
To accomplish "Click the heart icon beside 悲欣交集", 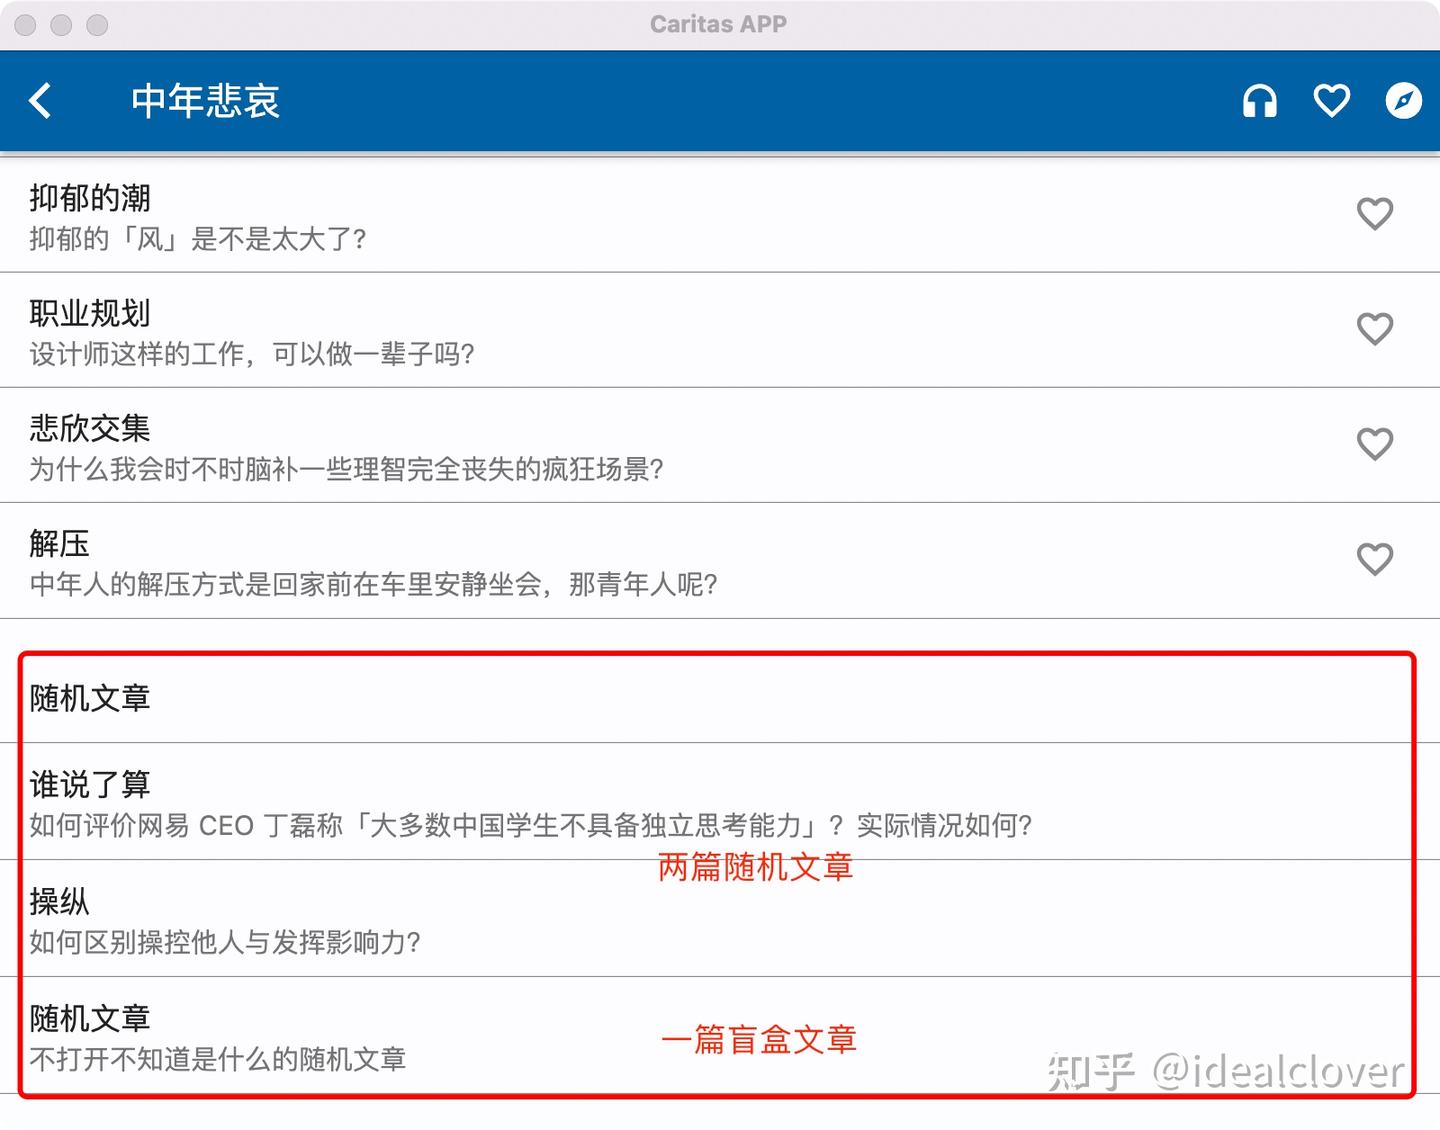I will [x=1375, y=444].
